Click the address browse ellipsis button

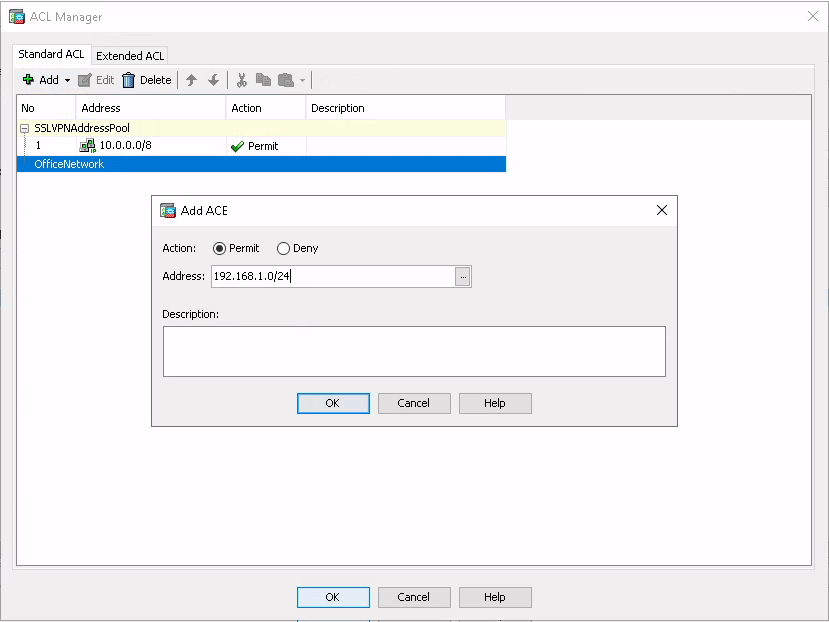463,277
